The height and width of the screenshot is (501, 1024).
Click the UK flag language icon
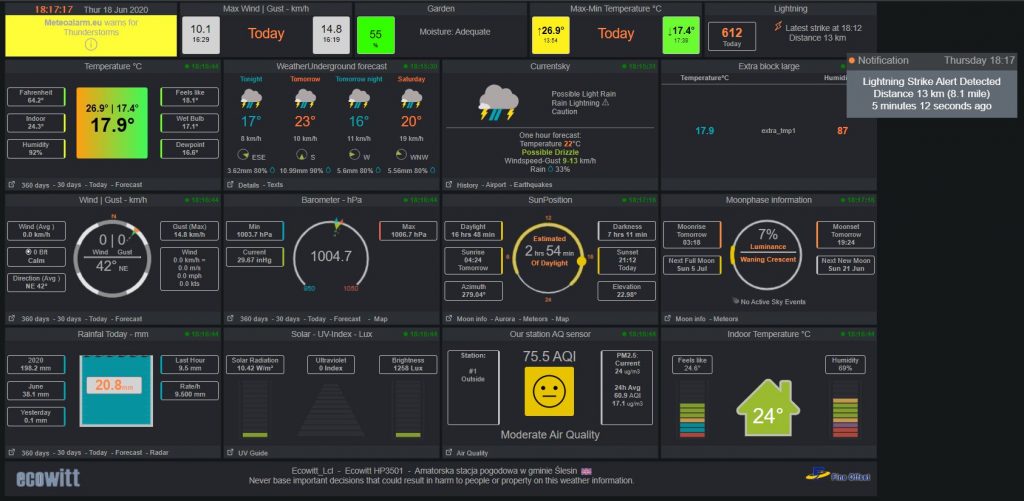click(586, 470)
